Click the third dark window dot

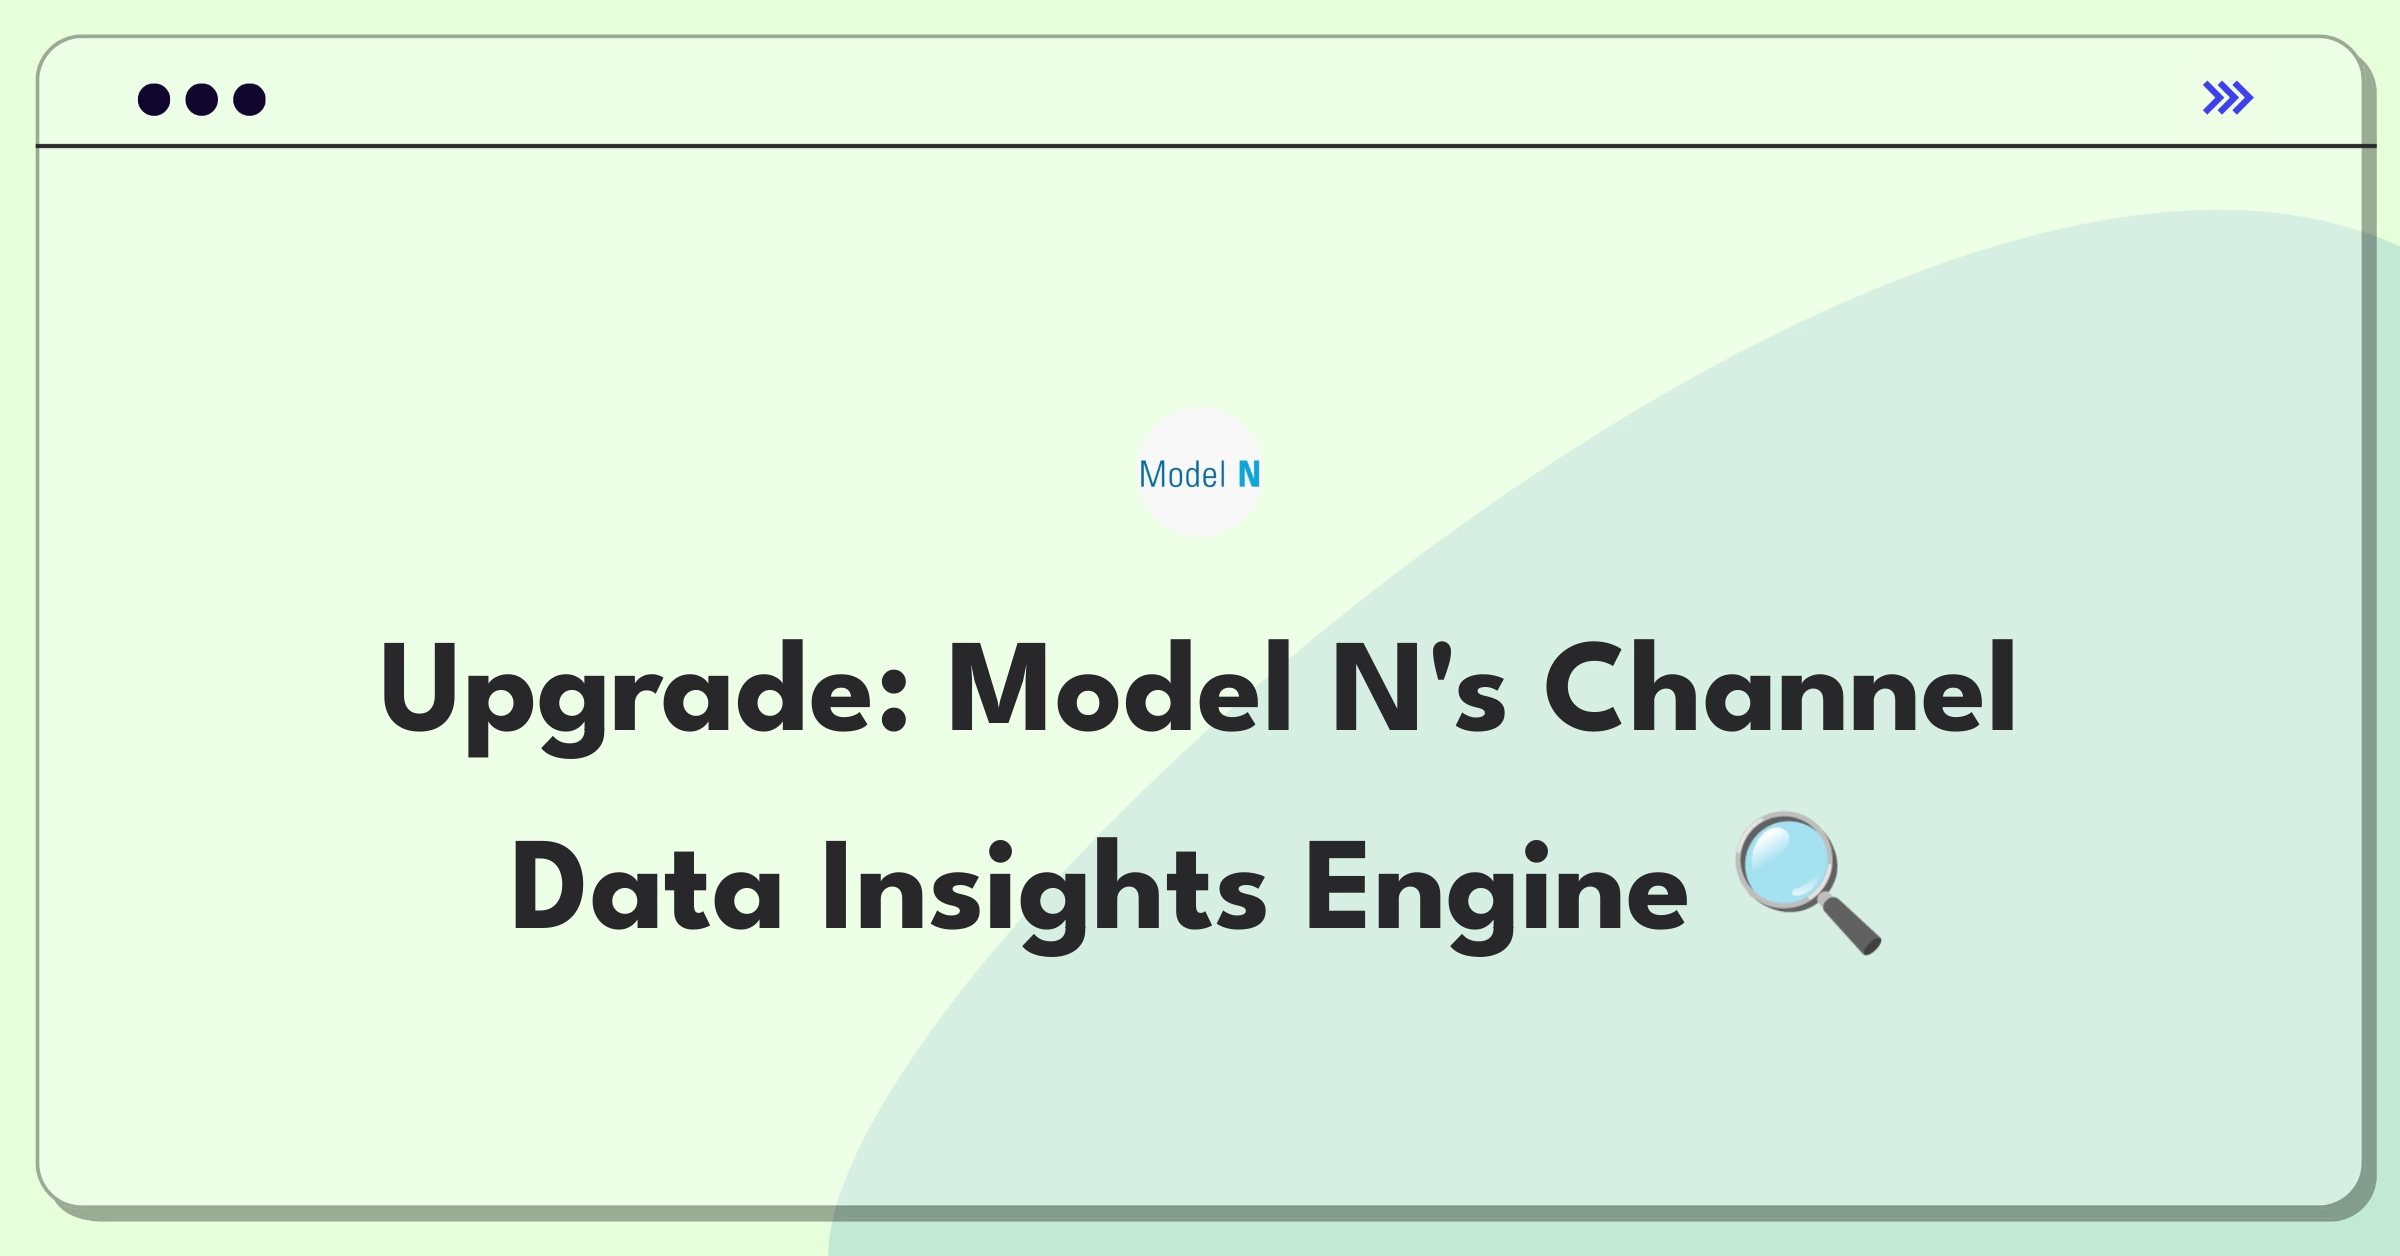tap(250, 99)
